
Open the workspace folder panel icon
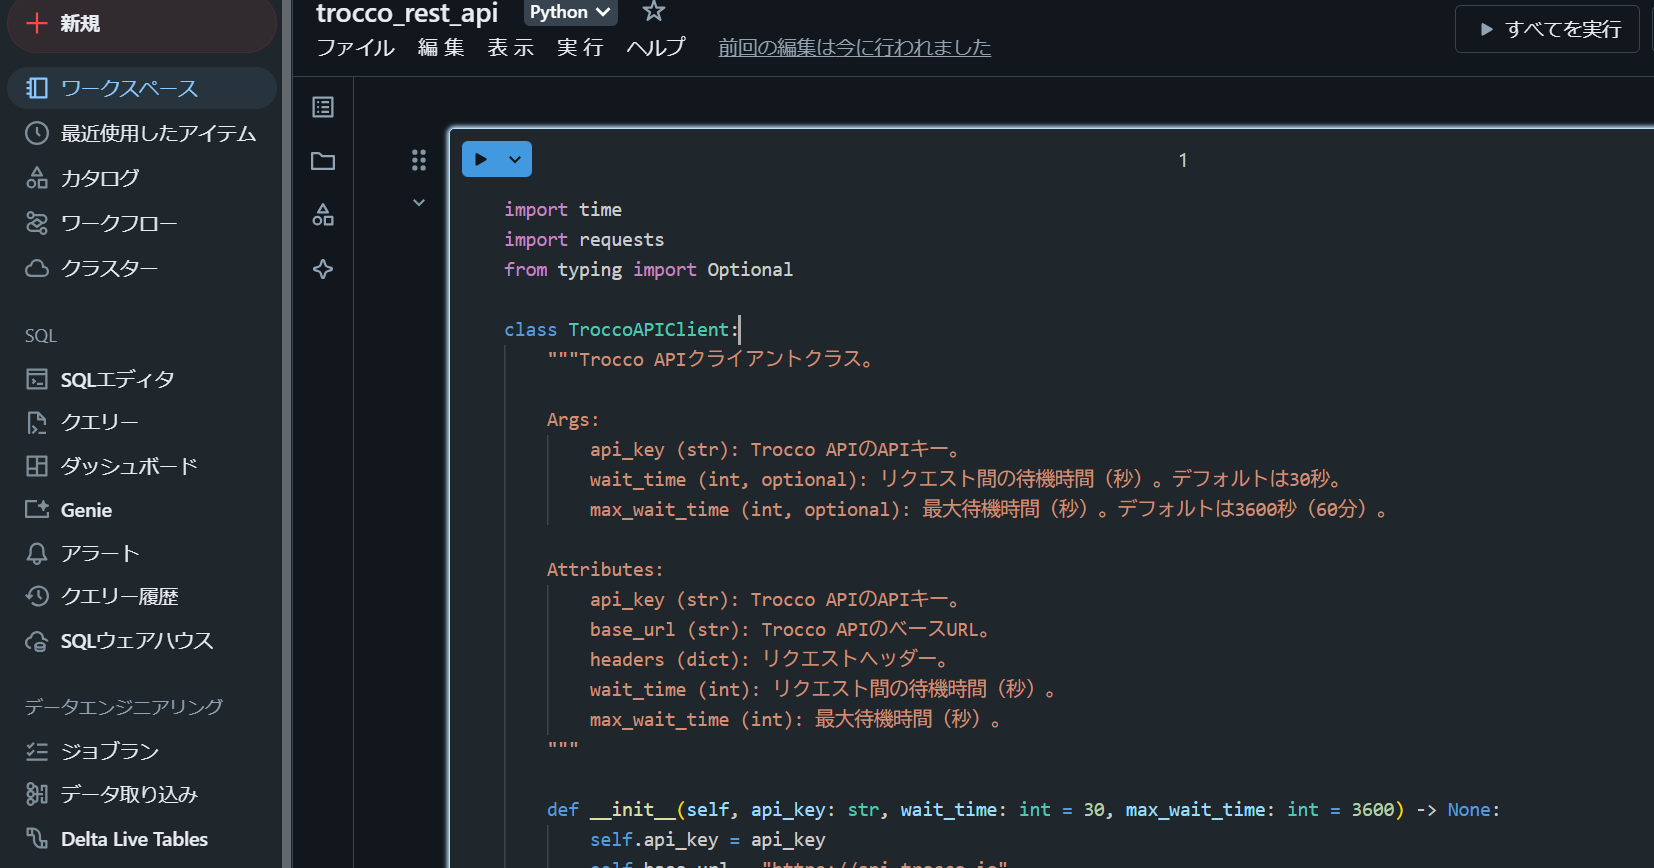pyautogui.click(x=323, y=161)
